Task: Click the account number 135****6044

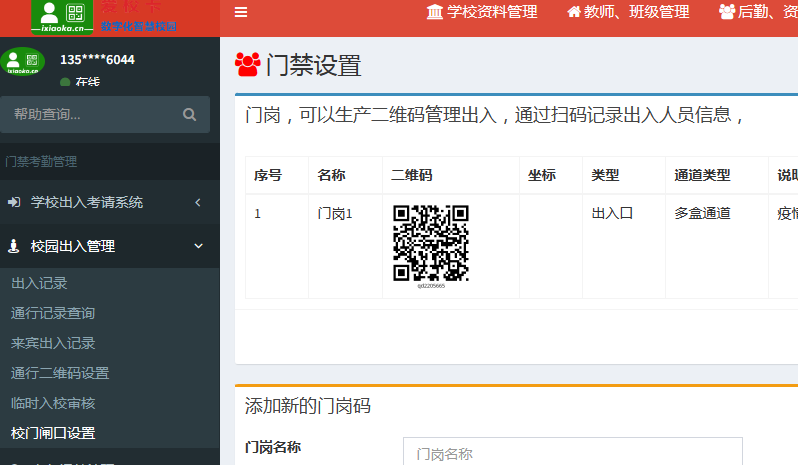Action: point(97,60)
